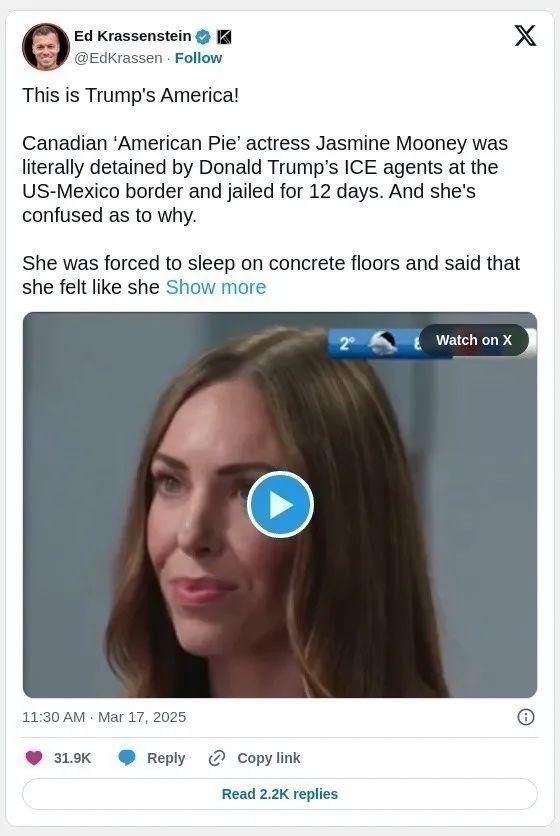Open Ed Krassenstein's profile picture

click(x=46, y=47)
